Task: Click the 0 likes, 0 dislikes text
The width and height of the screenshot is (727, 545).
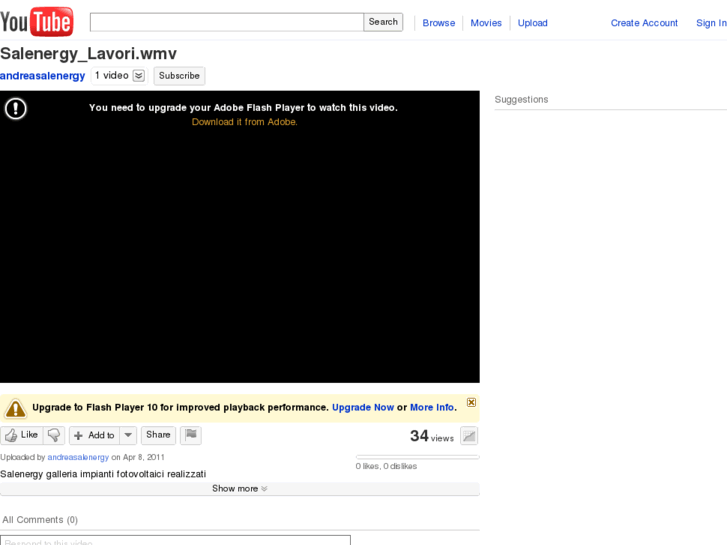Action: click(386, 466)
